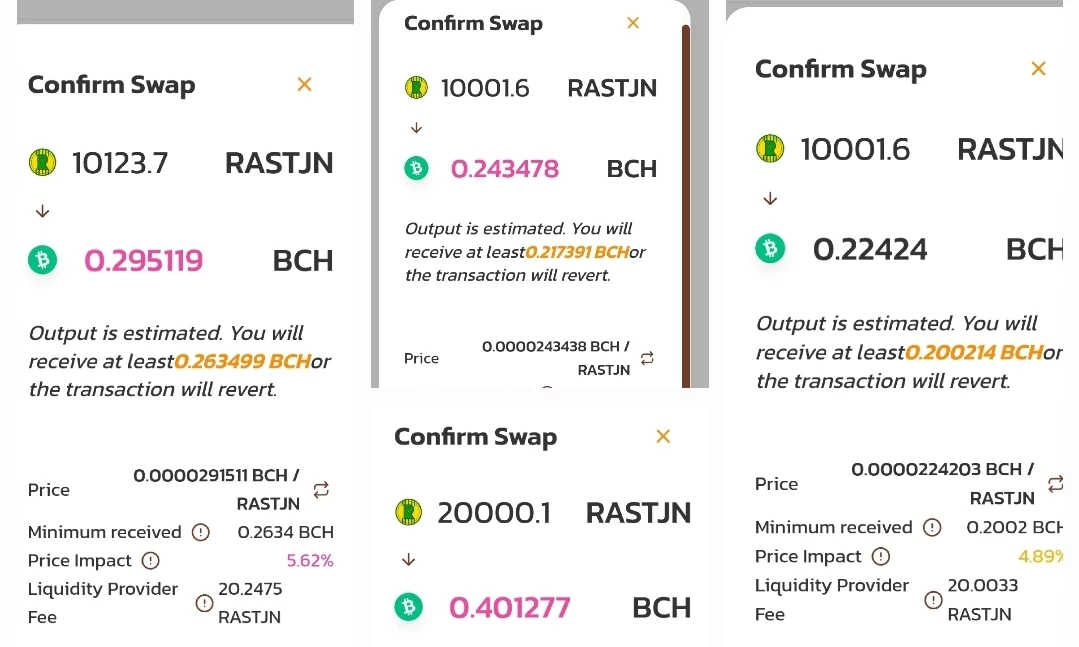1079x647 pixels.
Task: Click the Liquidity Provider Fee info icon for 20.0033
Action: click(x=933, y=600)
